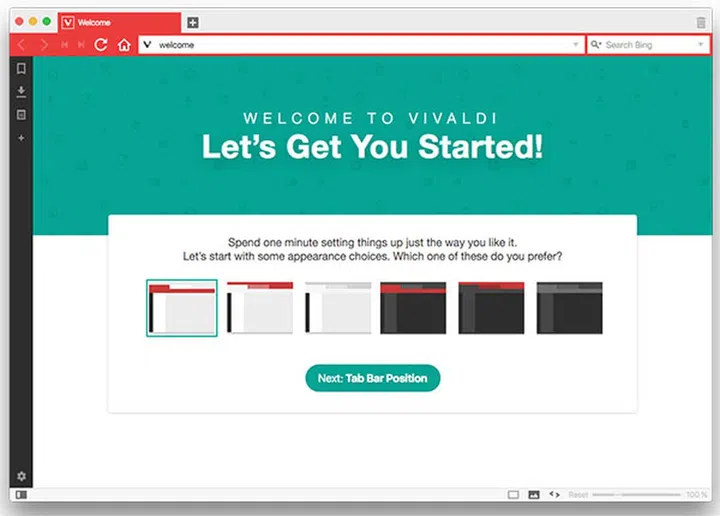Open search engine selector magnifier
The width and height of the screenshot is (720, 516).
click(596, 45)
